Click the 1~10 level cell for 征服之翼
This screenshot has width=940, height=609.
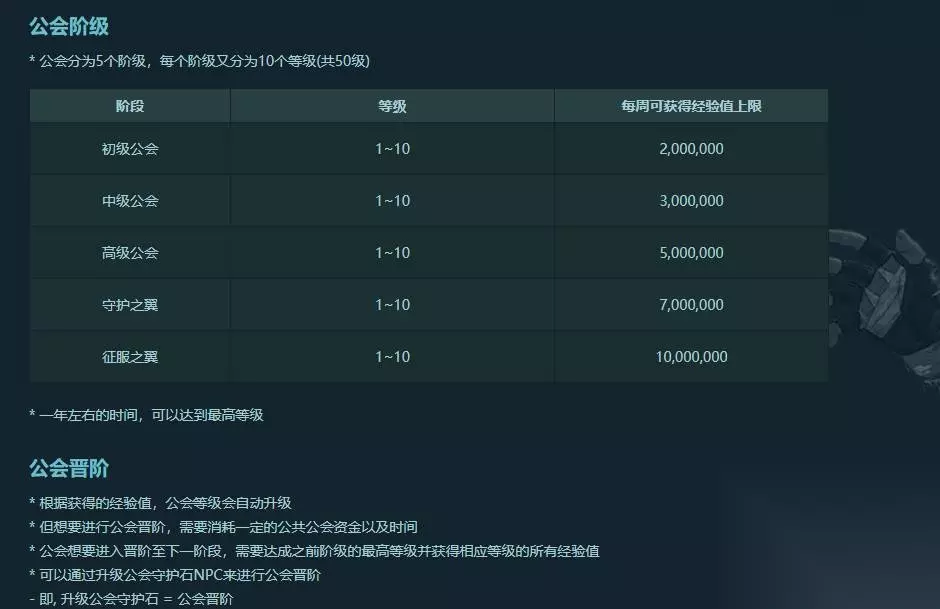392,357
